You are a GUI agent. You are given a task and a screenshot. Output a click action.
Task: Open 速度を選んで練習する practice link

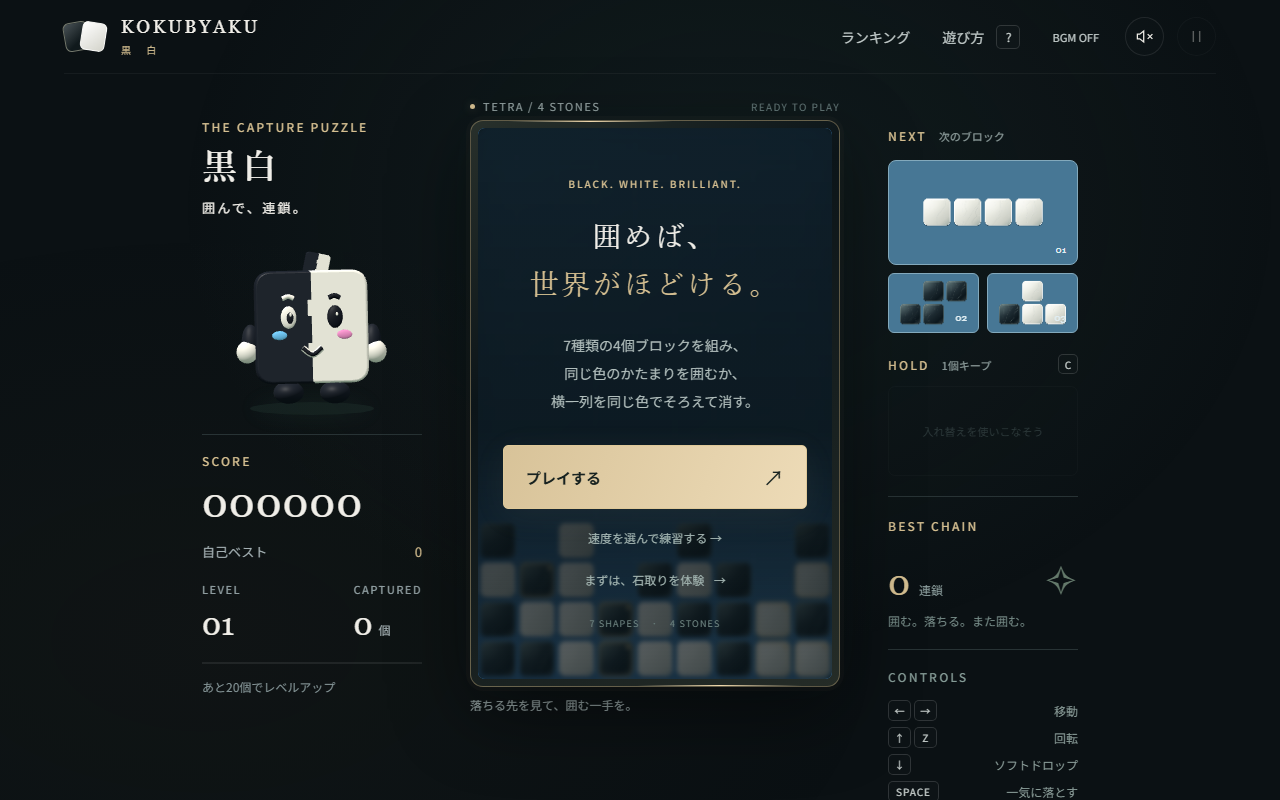(655, 538)
